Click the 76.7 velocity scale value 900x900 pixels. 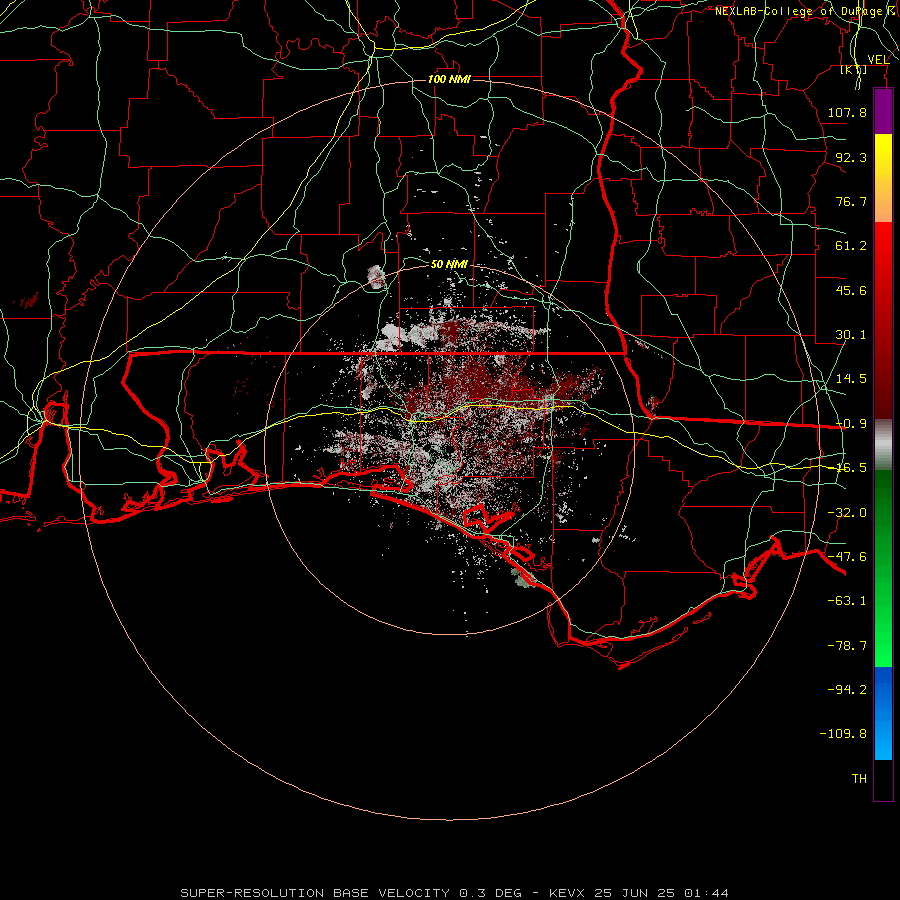click(851, 201)
